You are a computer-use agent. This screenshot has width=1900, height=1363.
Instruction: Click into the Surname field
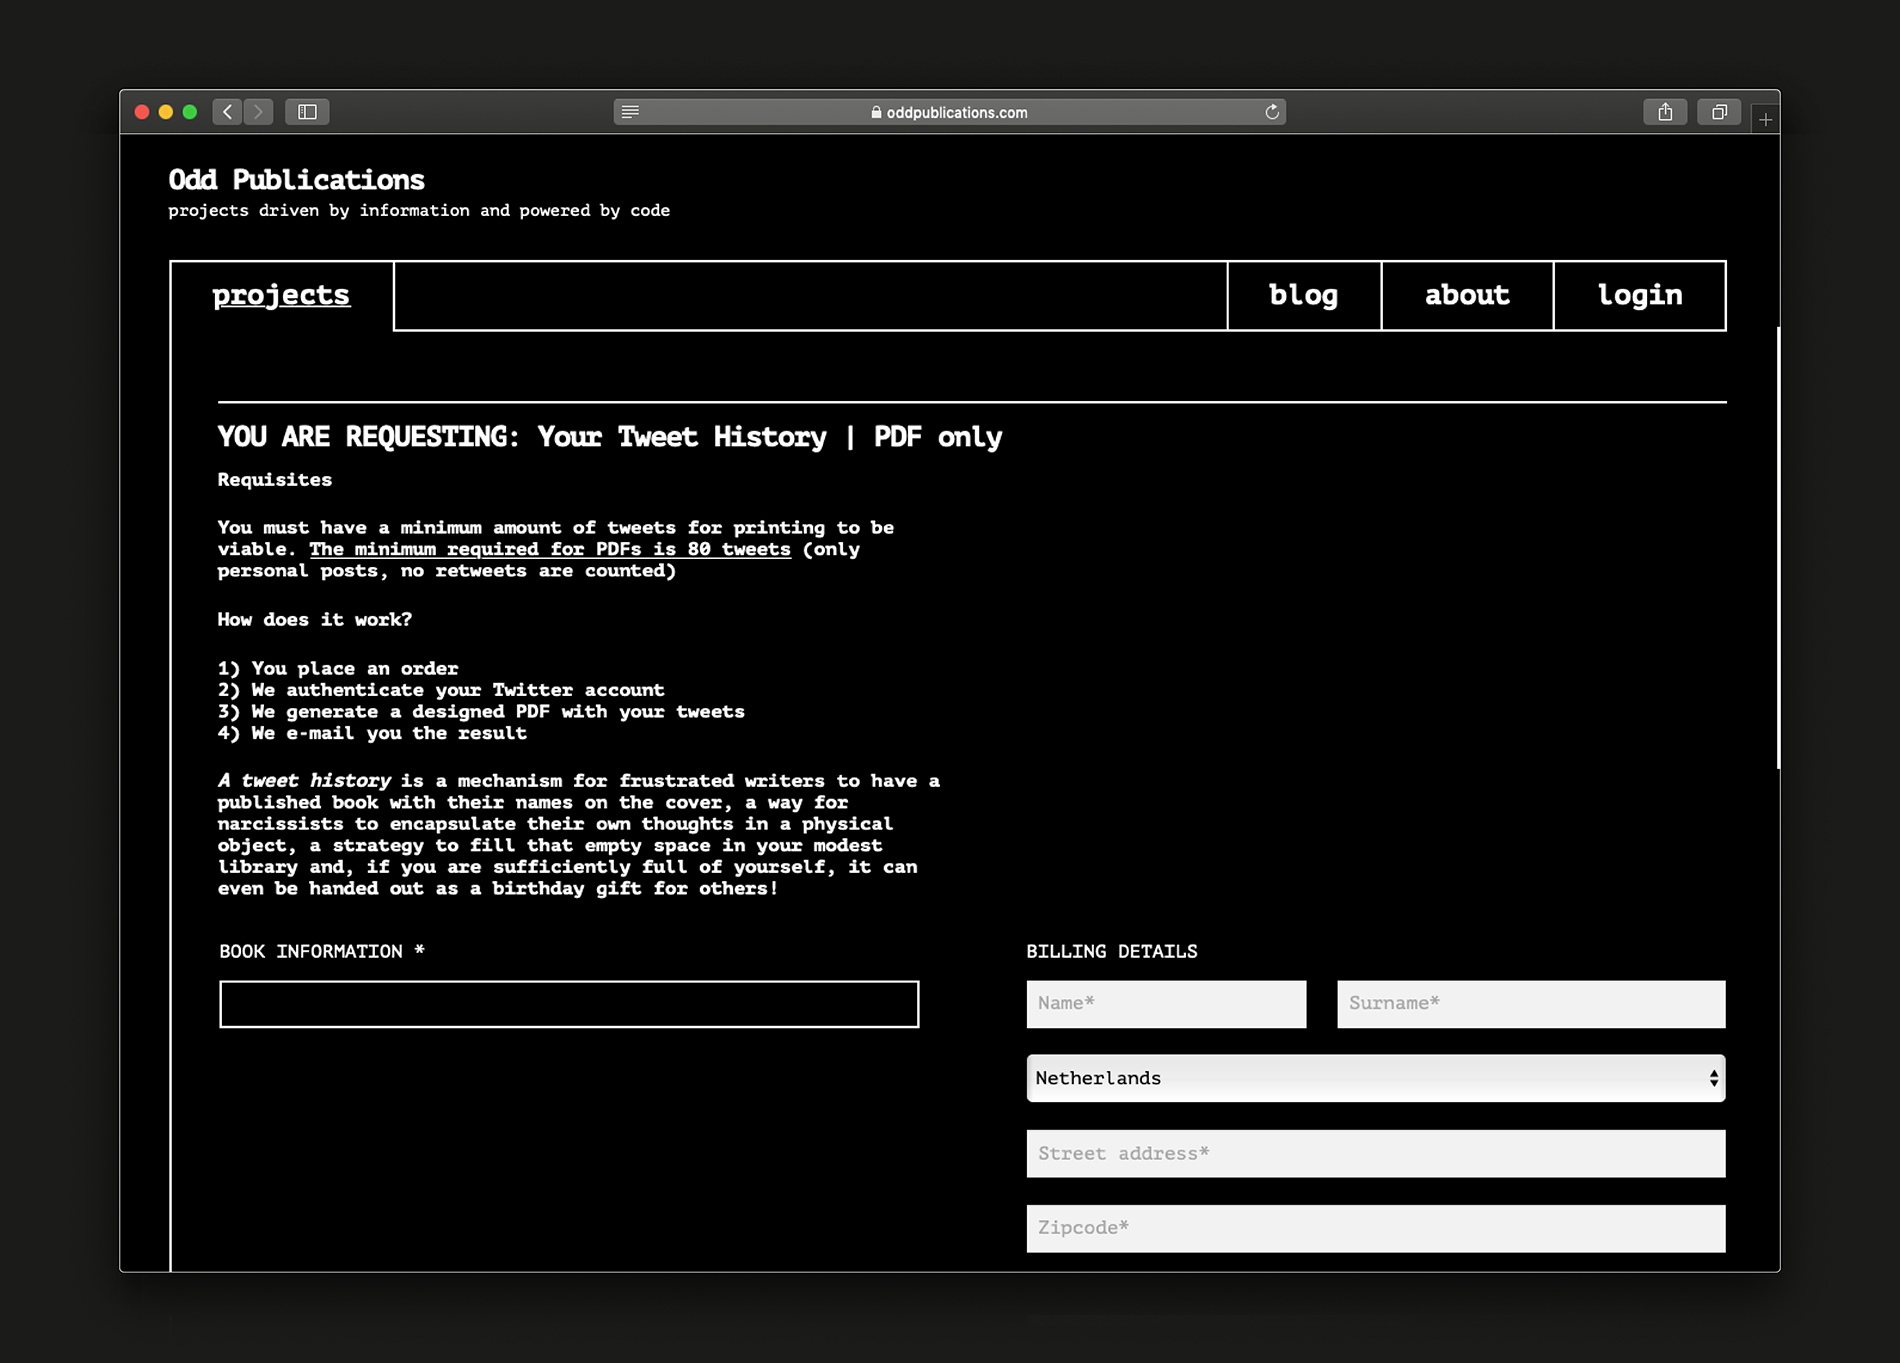coord(1531,1004)
